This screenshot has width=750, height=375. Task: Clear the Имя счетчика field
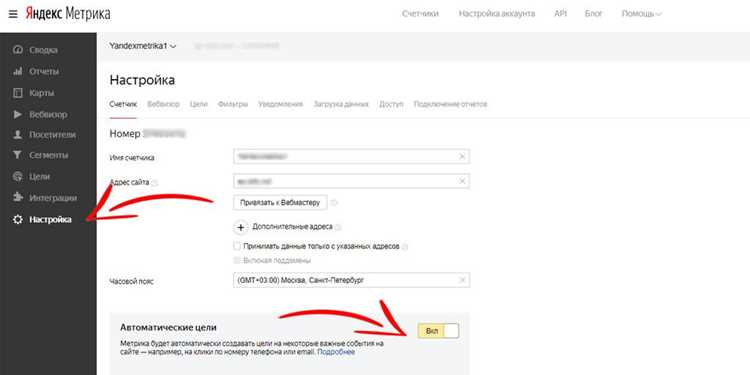pyautogui.click(x=462, y=156)
